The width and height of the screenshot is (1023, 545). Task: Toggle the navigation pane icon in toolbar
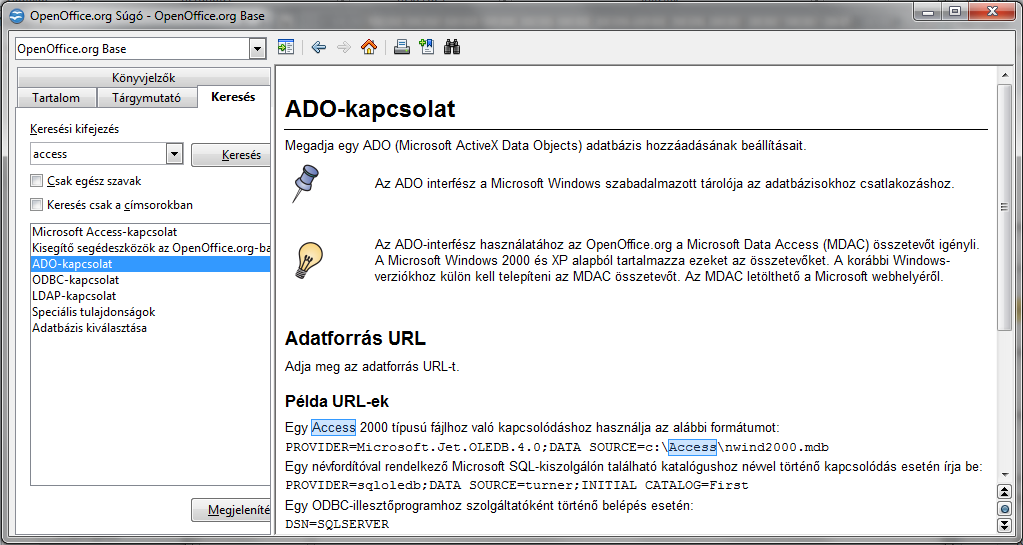[286, 47]
